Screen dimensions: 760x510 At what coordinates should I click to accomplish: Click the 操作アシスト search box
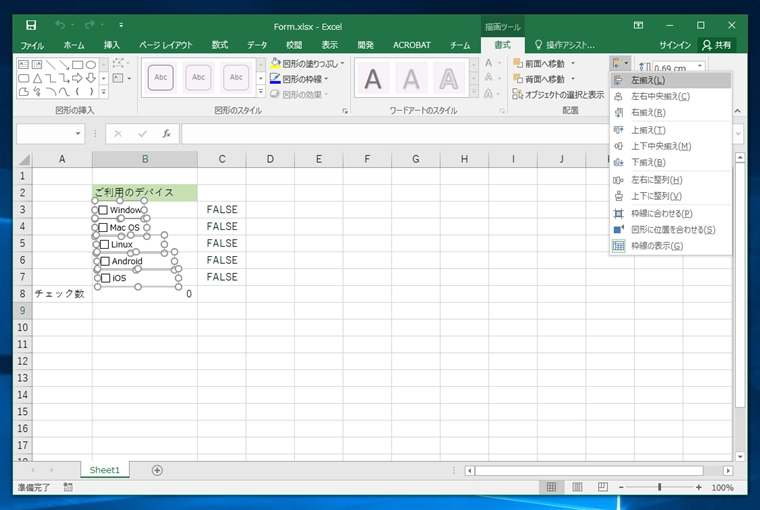(565, 45)
